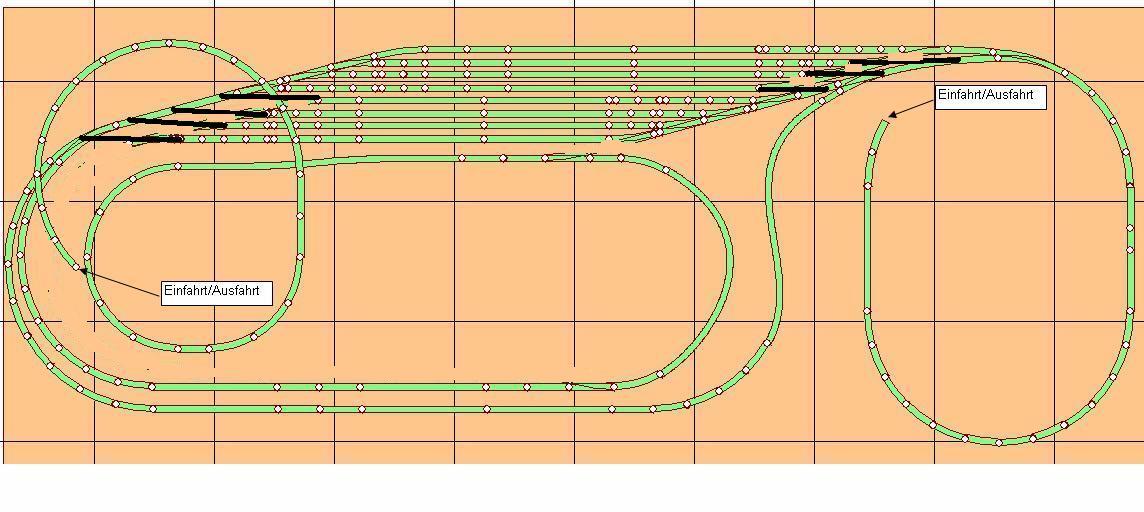Screen dimensions: 1144x512
Task: Select the bottom curve of the right-hand oval loop
Action: (998, 440)
